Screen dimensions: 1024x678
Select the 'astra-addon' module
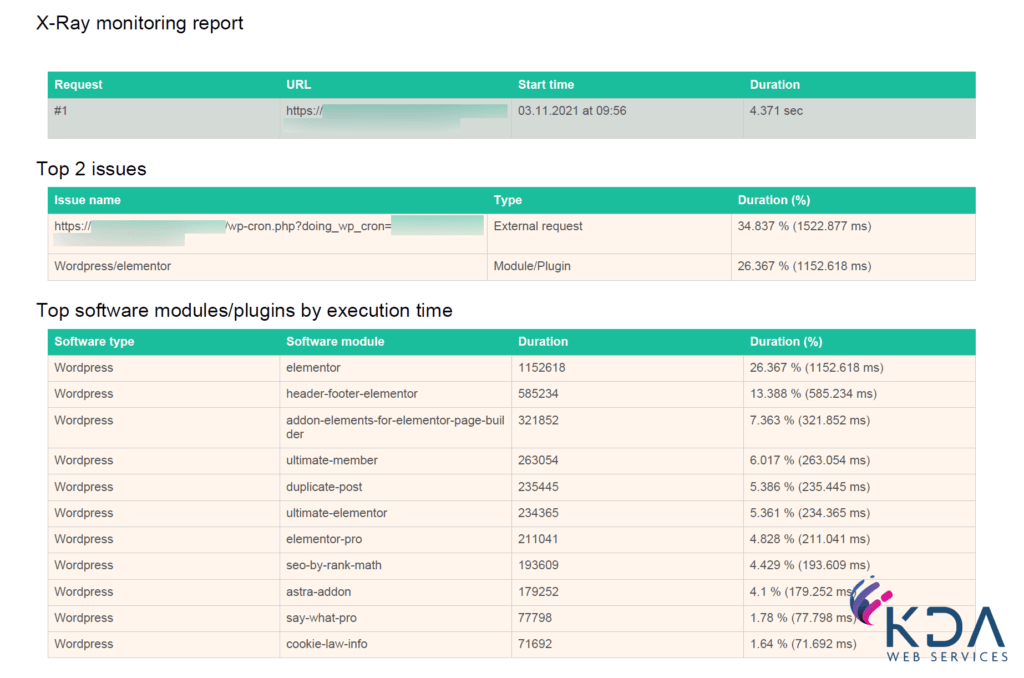[x=318, y=592]
